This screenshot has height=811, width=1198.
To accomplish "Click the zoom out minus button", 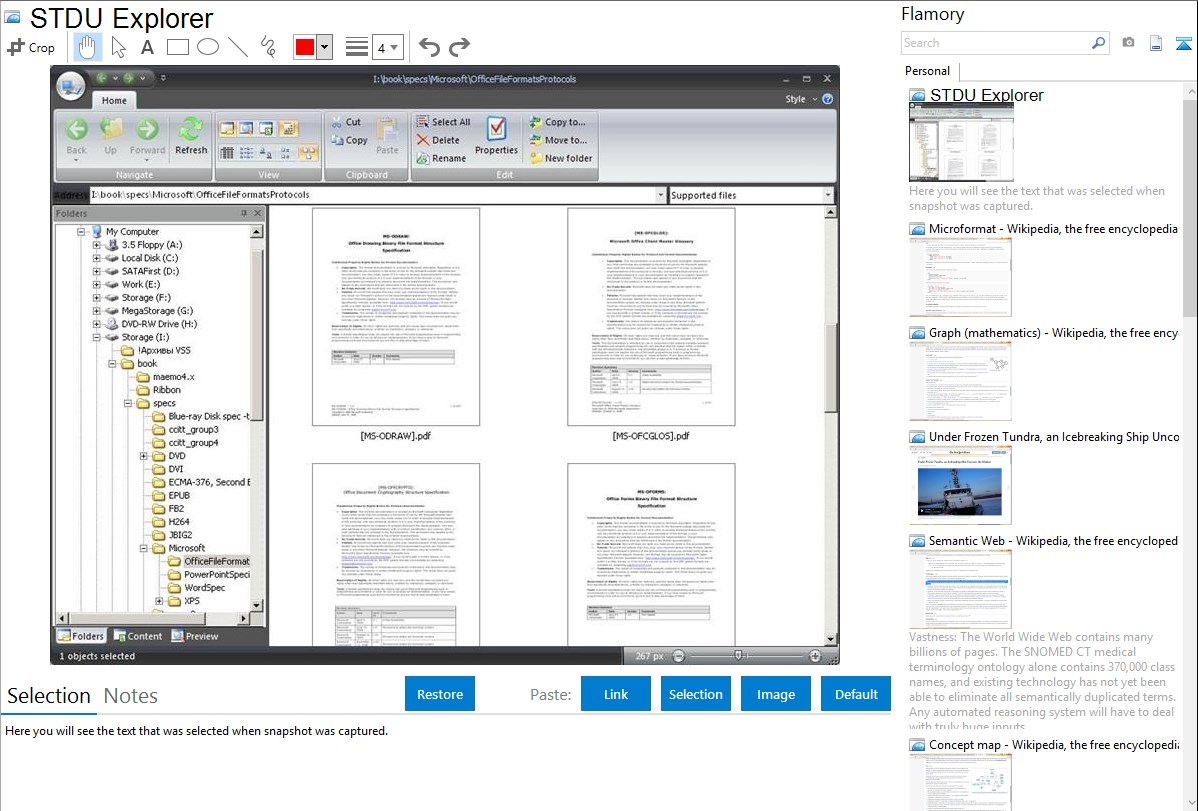I will click(678, 656).
